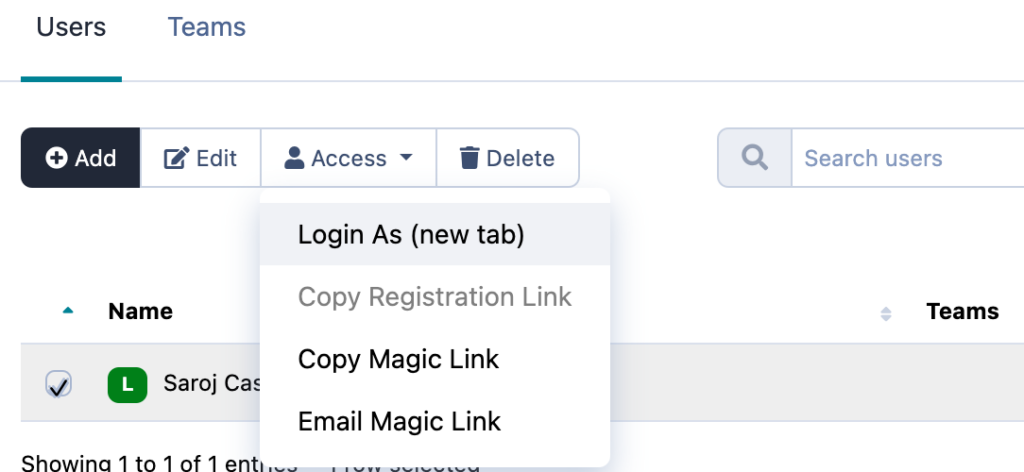Open the Users tab
Viewport: 1024px width, 472px height.
pyautogui.click(x=71, y=27)
